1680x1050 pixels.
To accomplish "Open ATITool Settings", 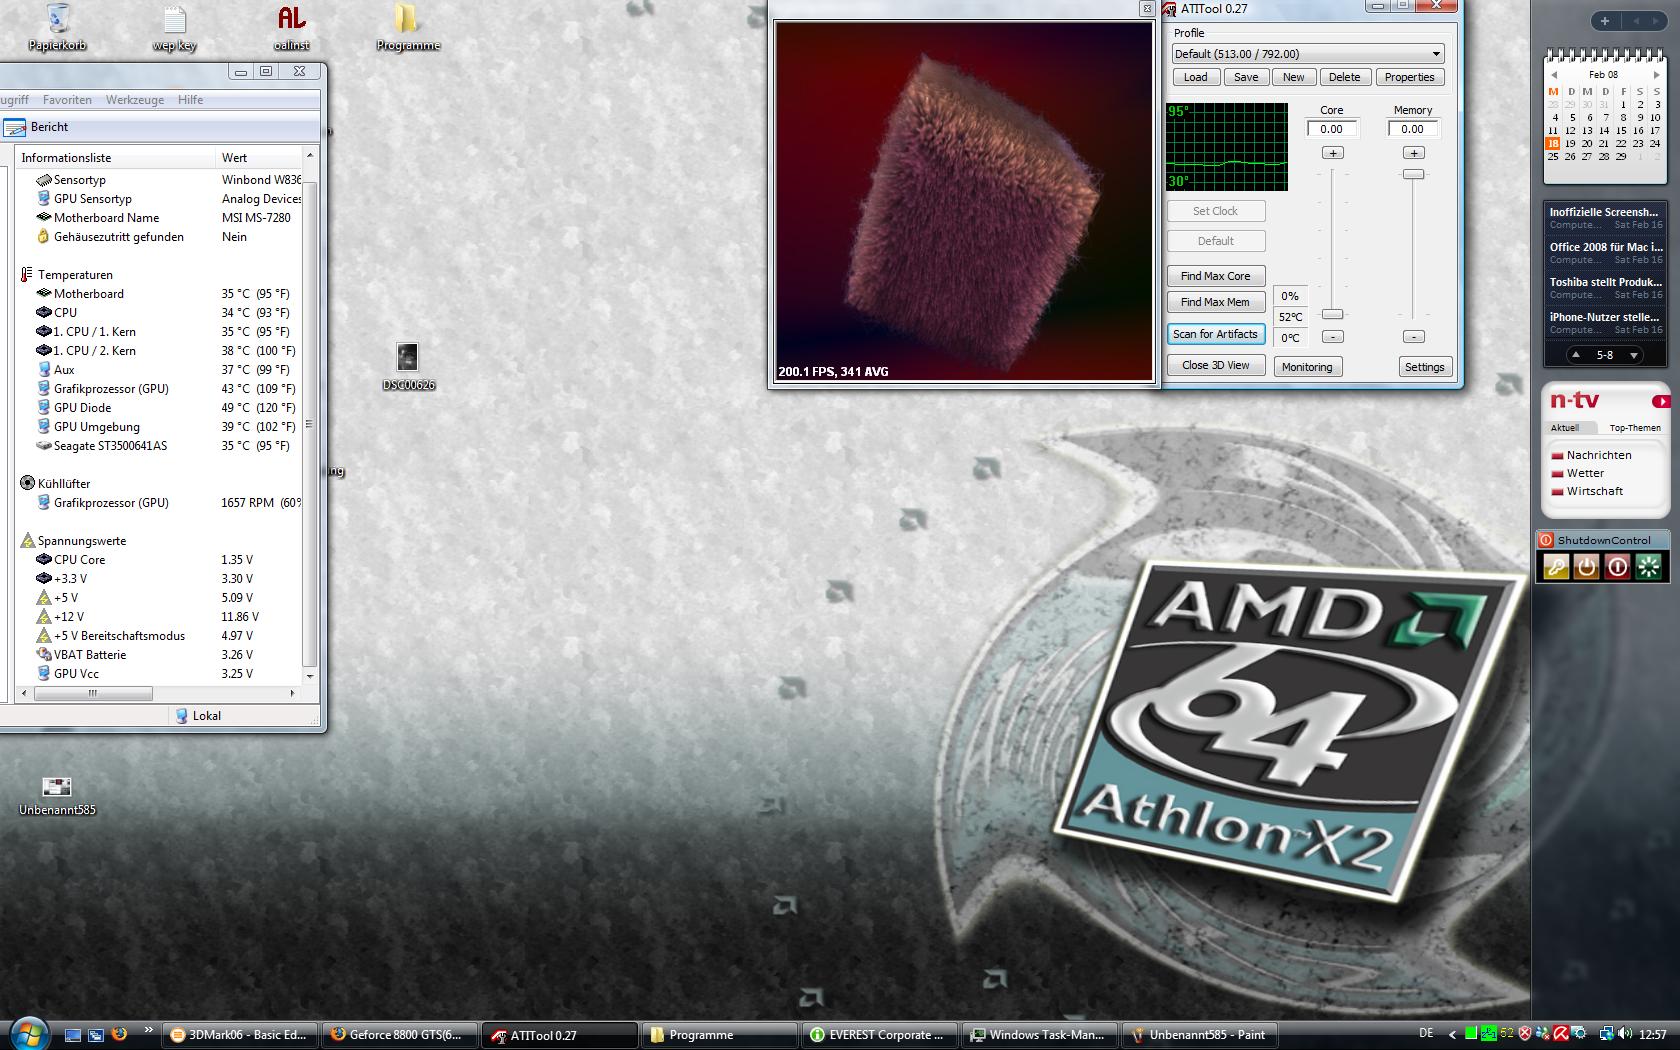I will pyautogui.click(x=1424, y=367).
